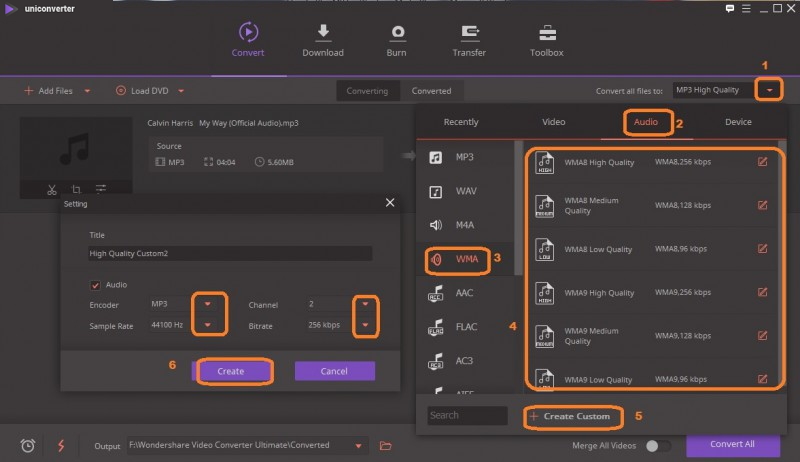The height and width of the screenshot is (462, 800).
Task: Click the high speed conversion lightning icon
Action: (x=61, y=446)
